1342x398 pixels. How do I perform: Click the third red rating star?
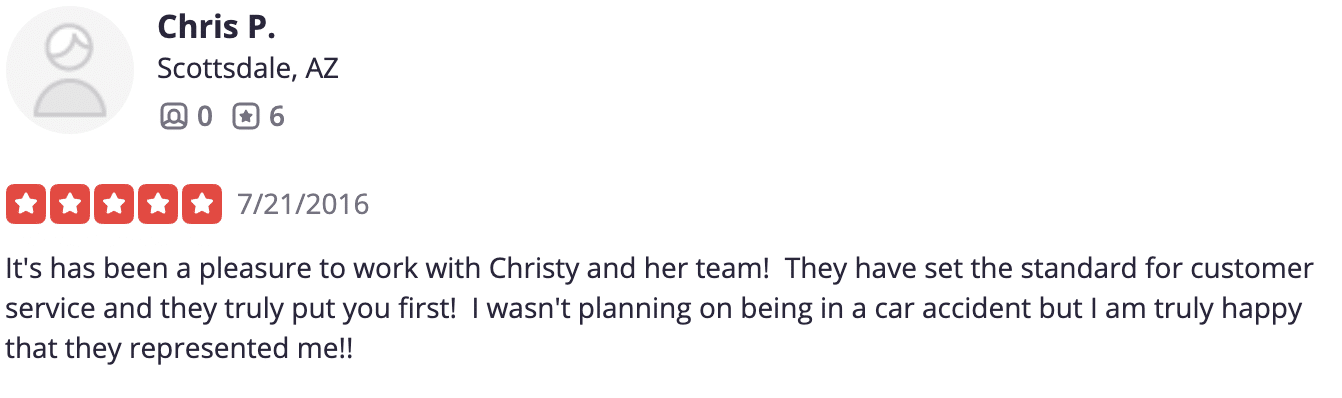click(x=114, y=205)
